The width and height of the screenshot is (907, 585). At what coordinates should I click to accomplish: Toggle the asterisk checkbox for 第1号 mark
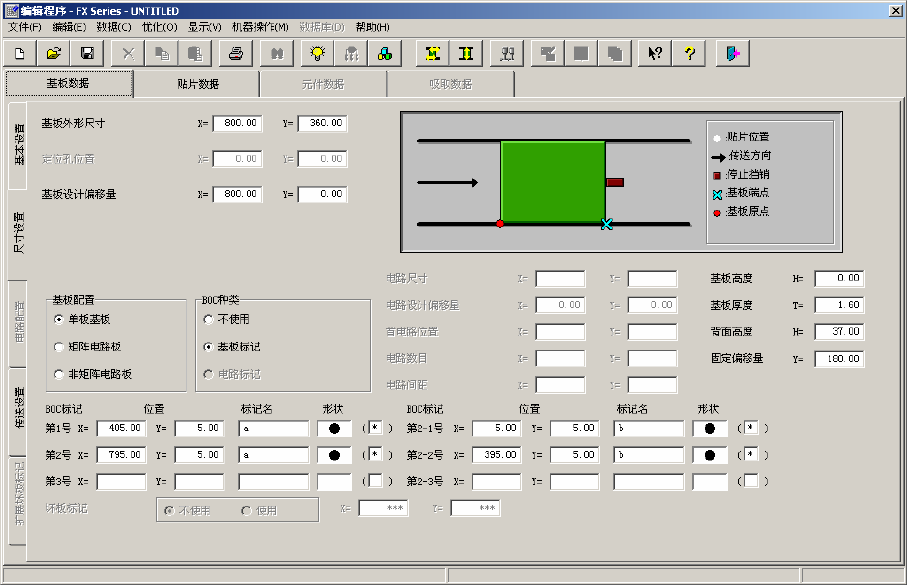coord(375,428)
